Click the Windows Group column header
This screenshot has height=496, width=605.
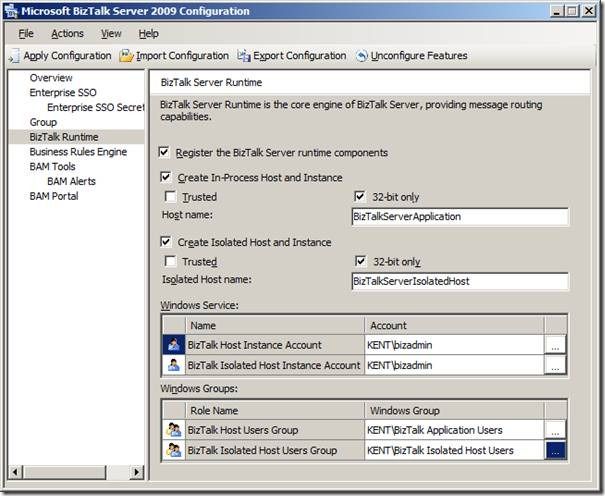454,410
